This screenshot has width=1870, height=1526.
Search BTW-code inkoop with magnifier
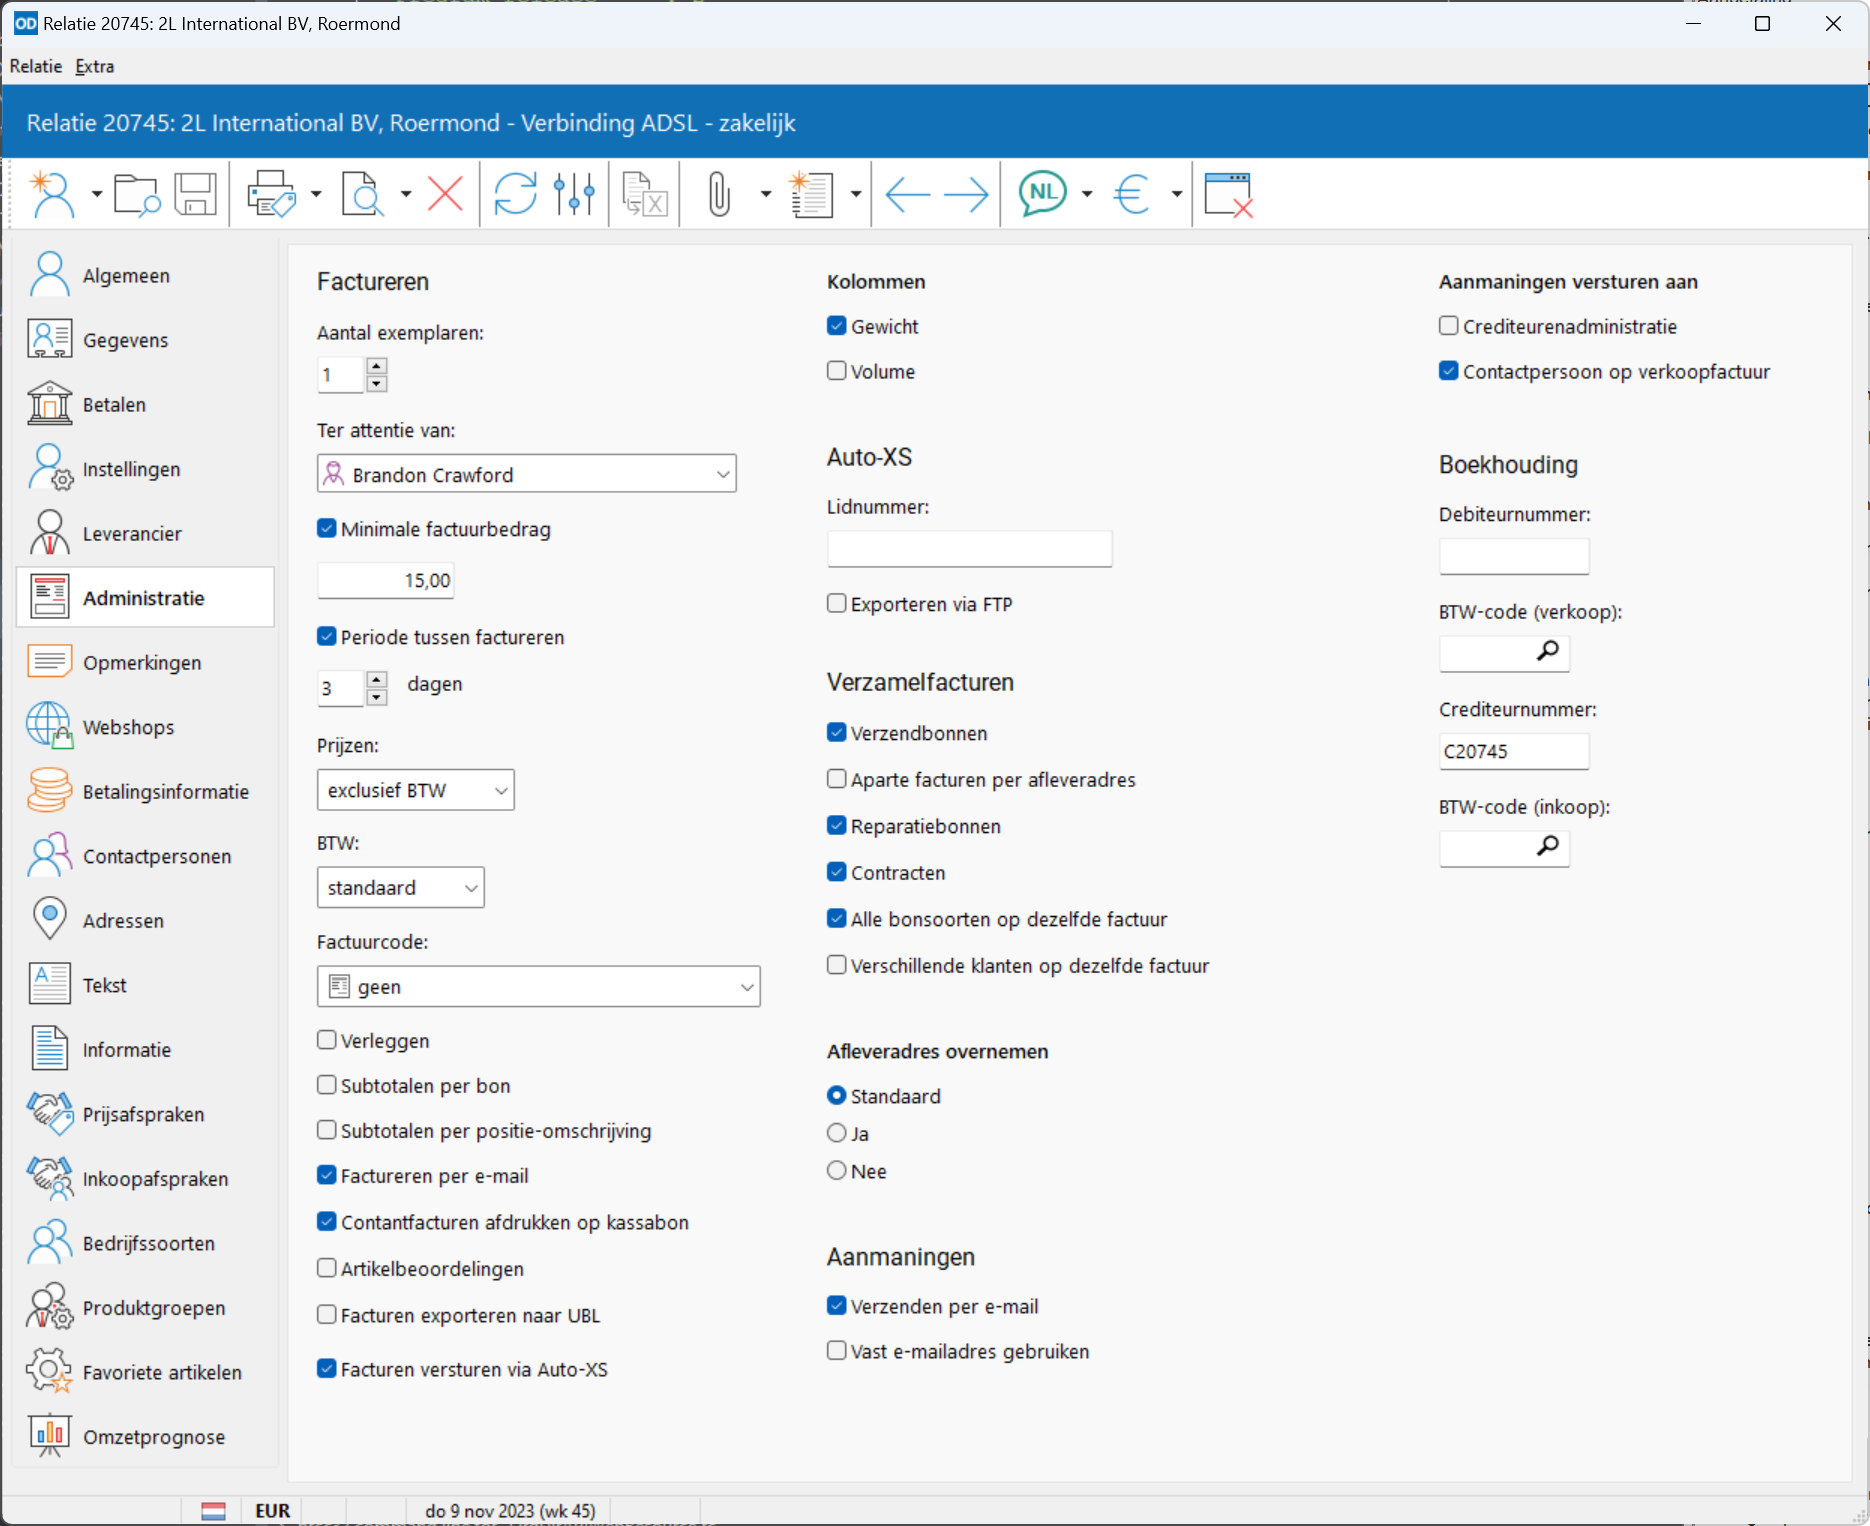pos(1548,846)
